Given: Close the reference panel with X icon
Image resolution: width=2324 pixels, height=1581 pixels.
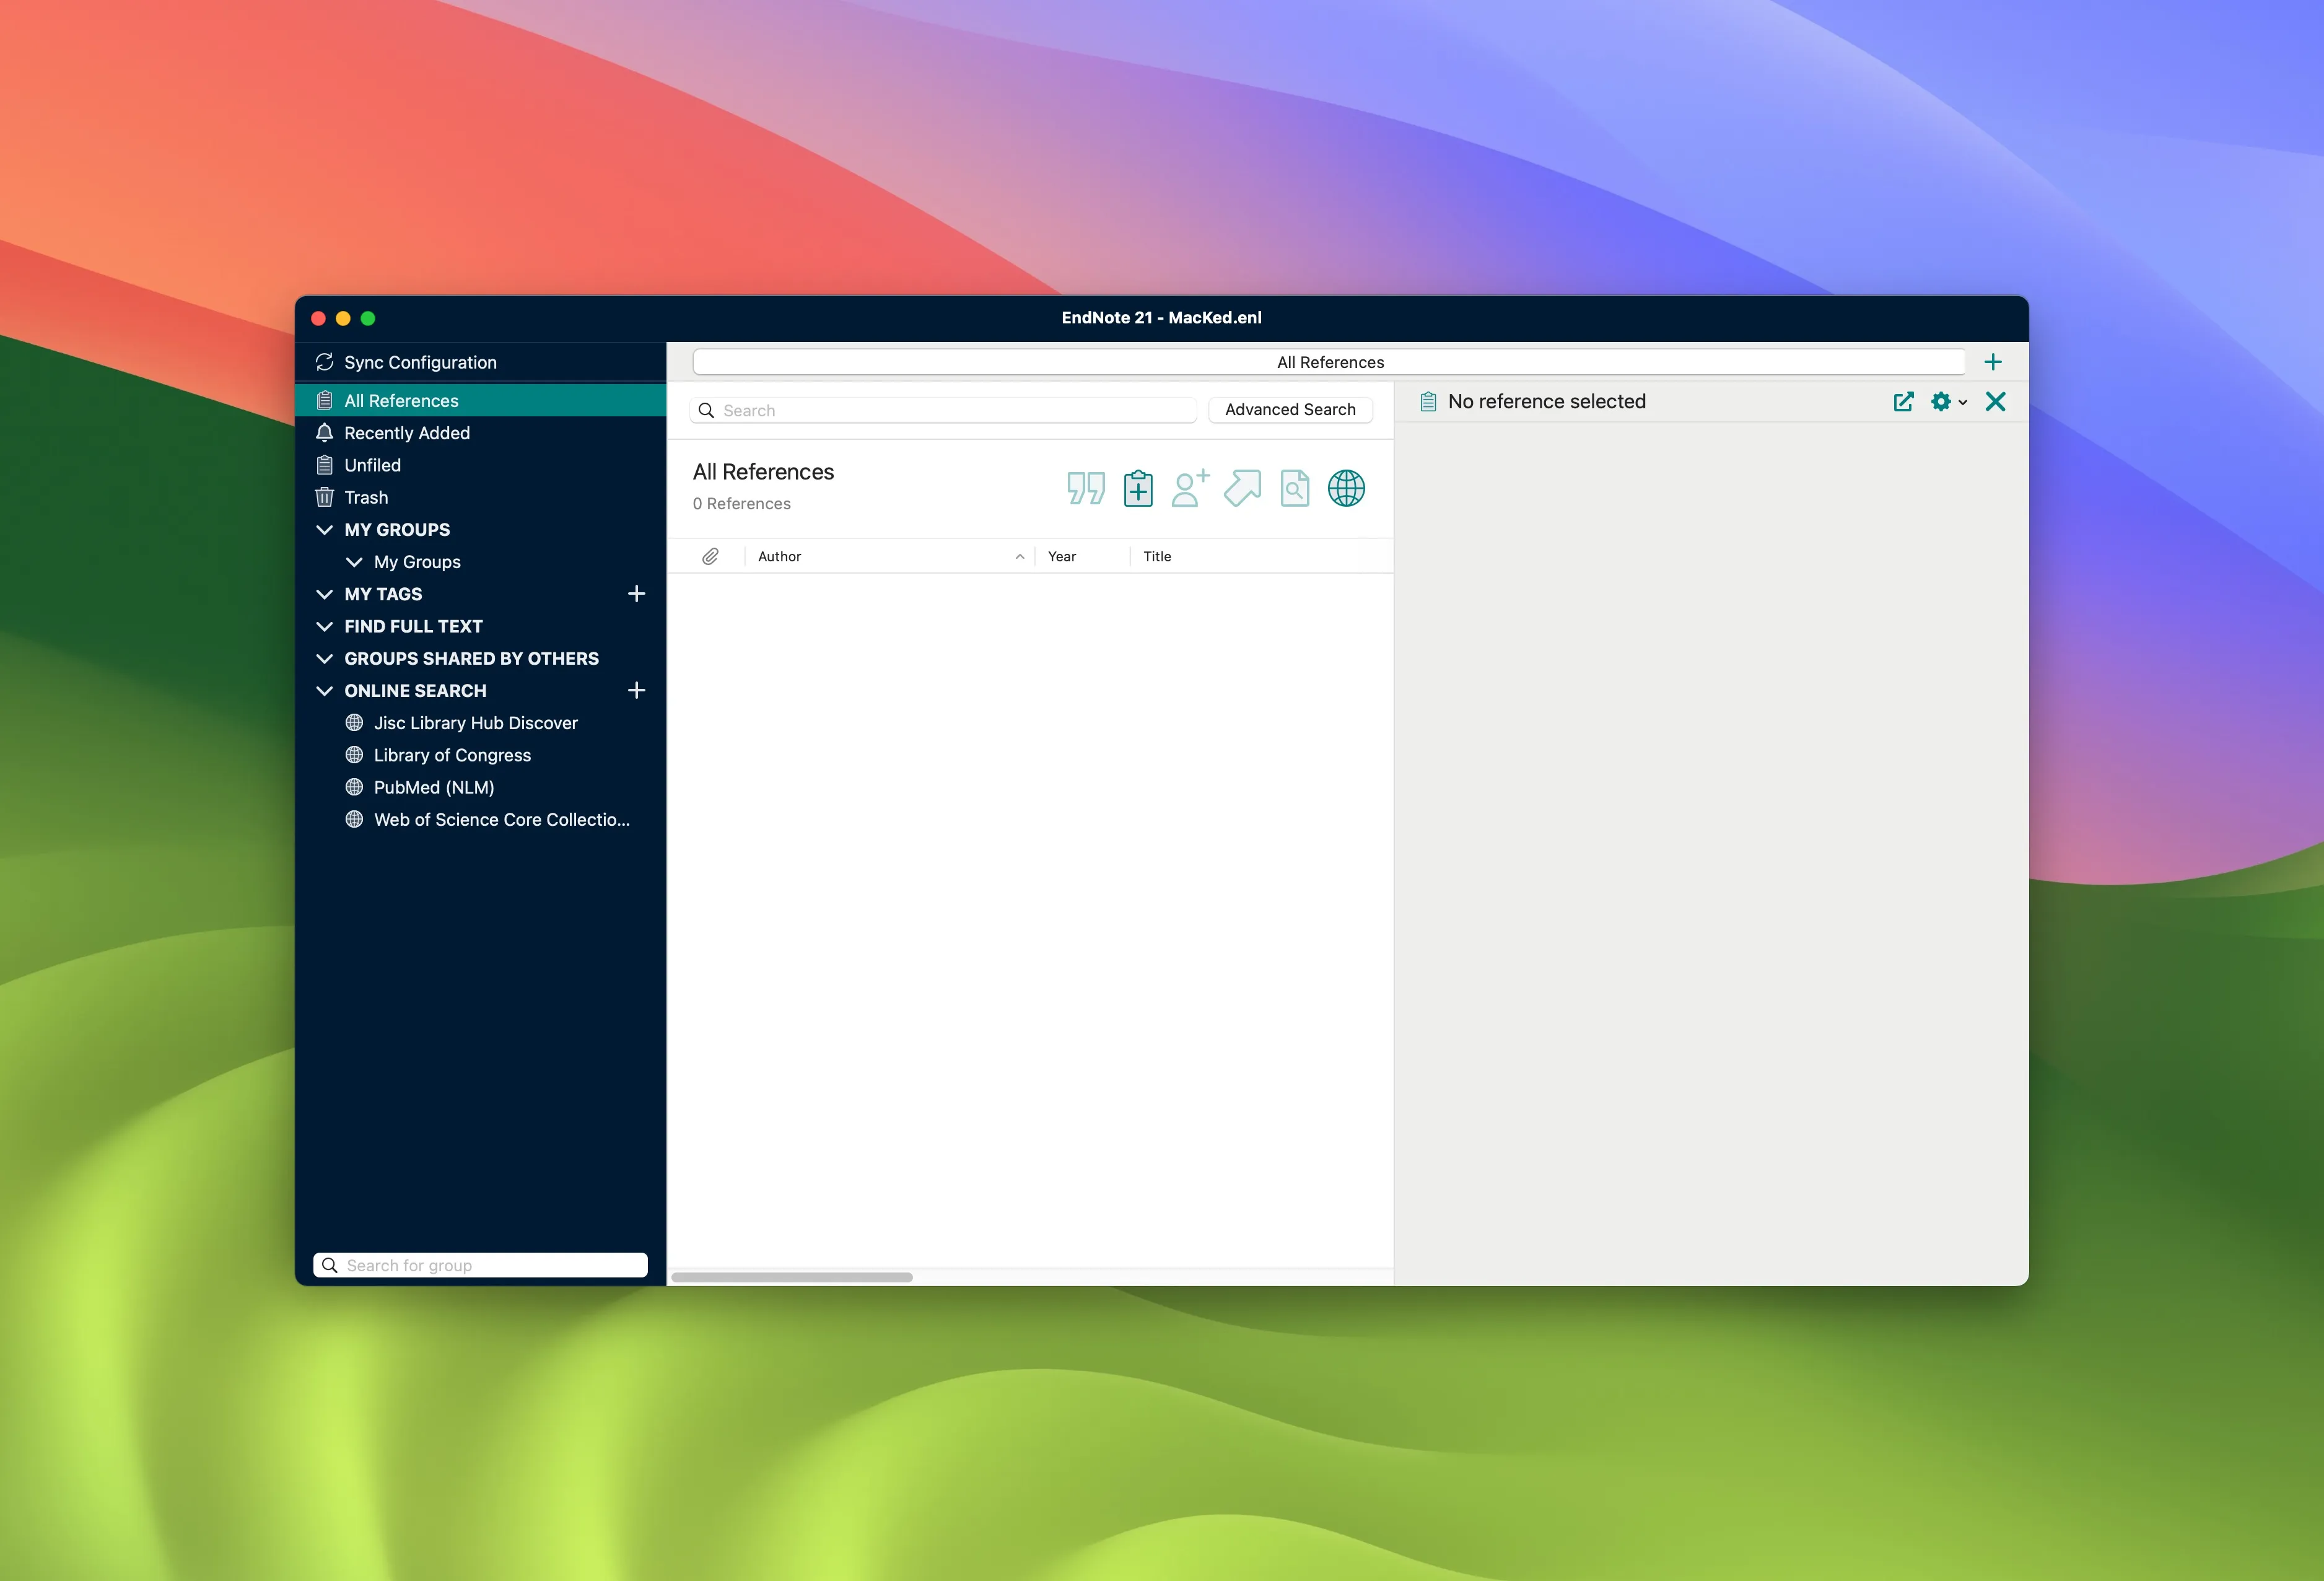Looking at the screenshot, I should point(1995,402).
